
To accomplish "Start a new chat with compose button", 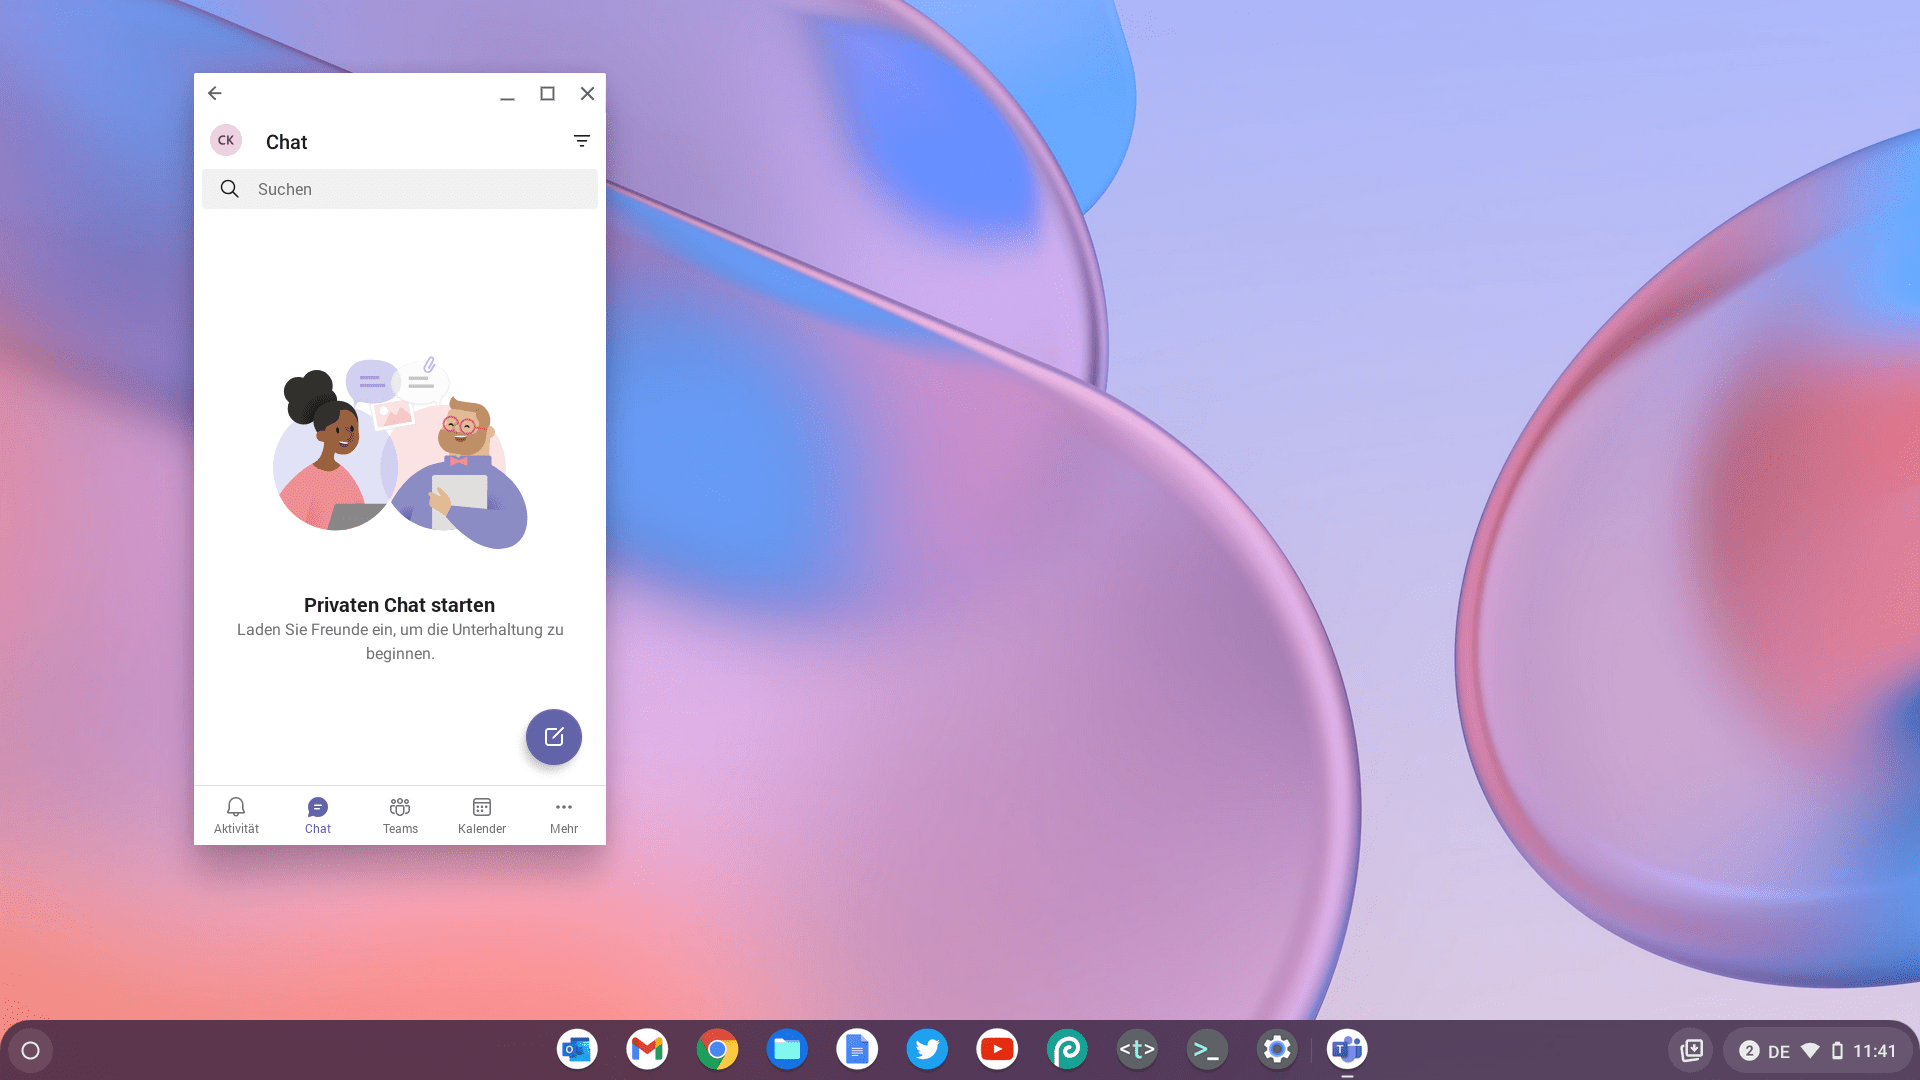I will [x=554, y=737].
